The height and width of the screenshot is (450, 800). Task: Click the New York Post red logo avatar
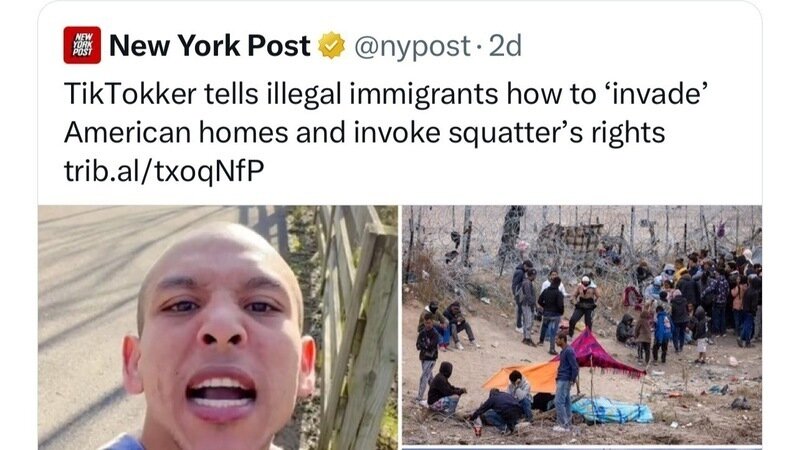[x=82, y=45]
